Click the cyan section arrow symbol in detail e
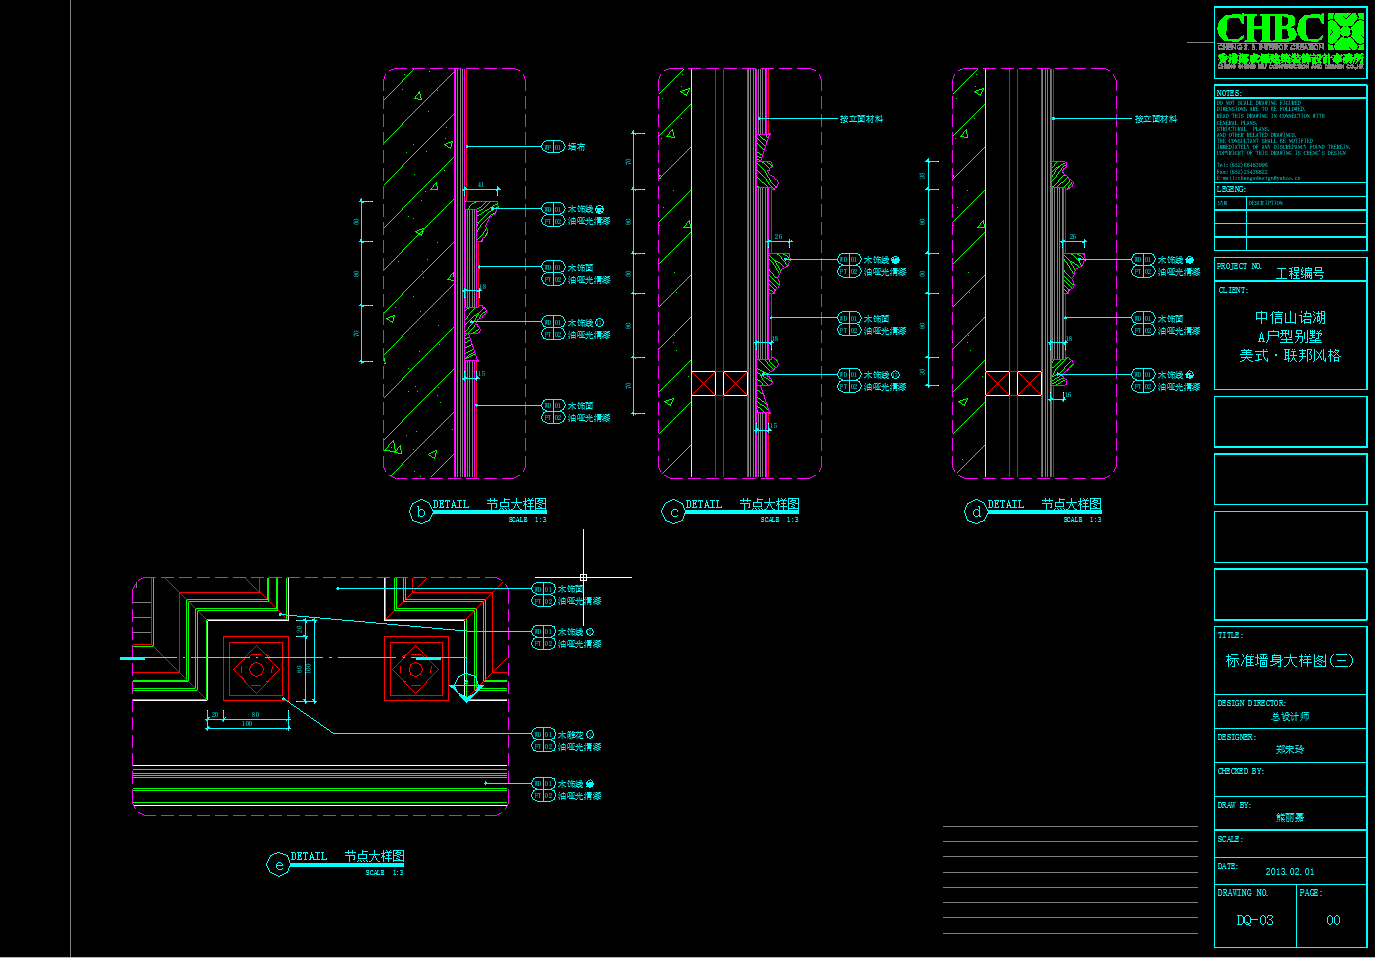The width and height of the screenshot is (1375, 958). tap(467, 687)
